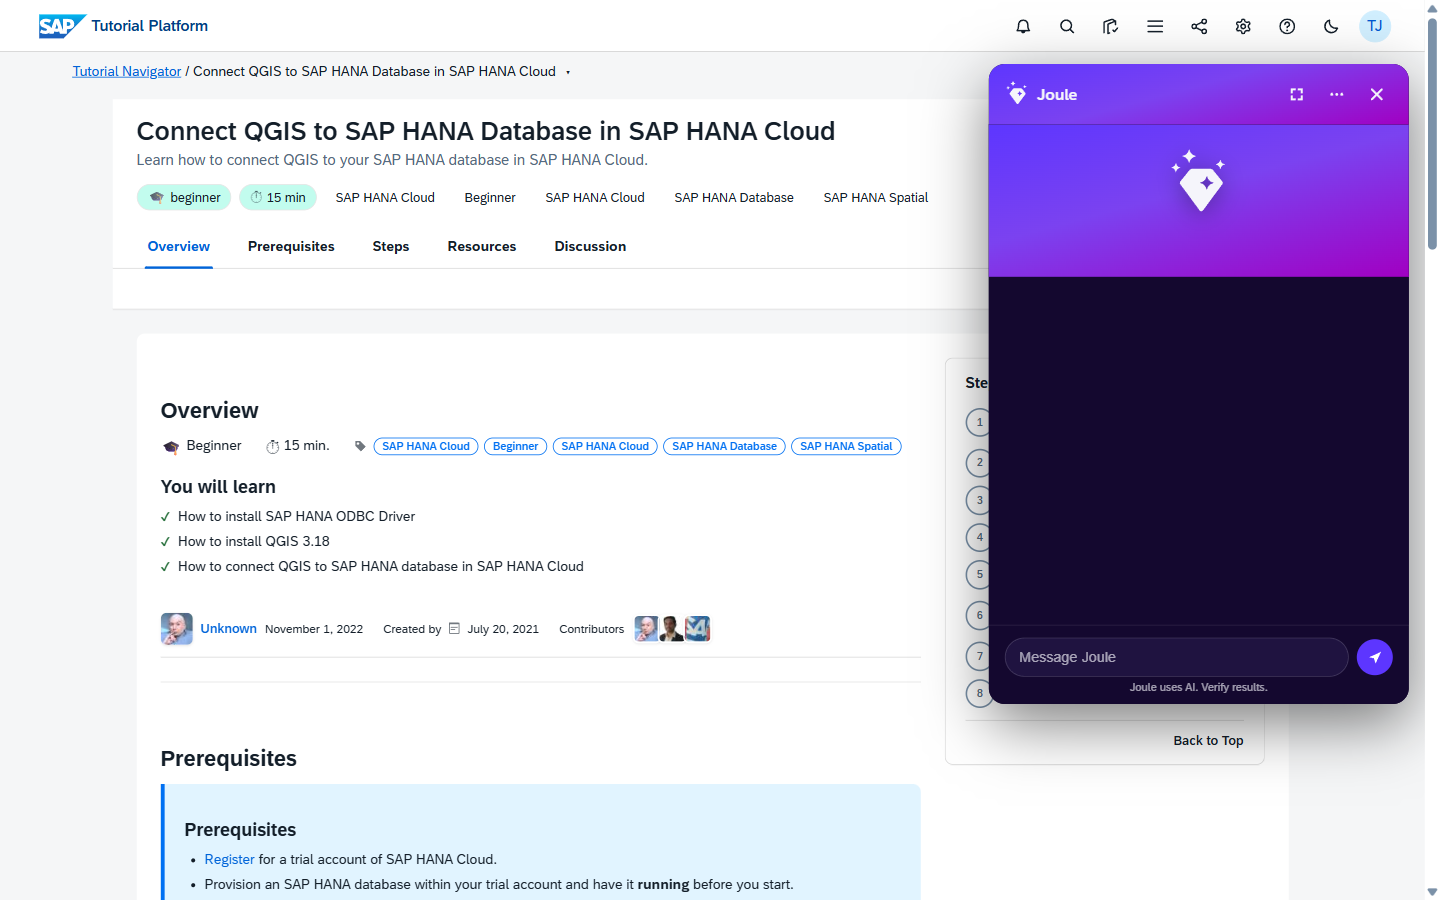Open the help question mark icon
The height and width of the screenshot is (900, 1440).
pos(1287,26)
